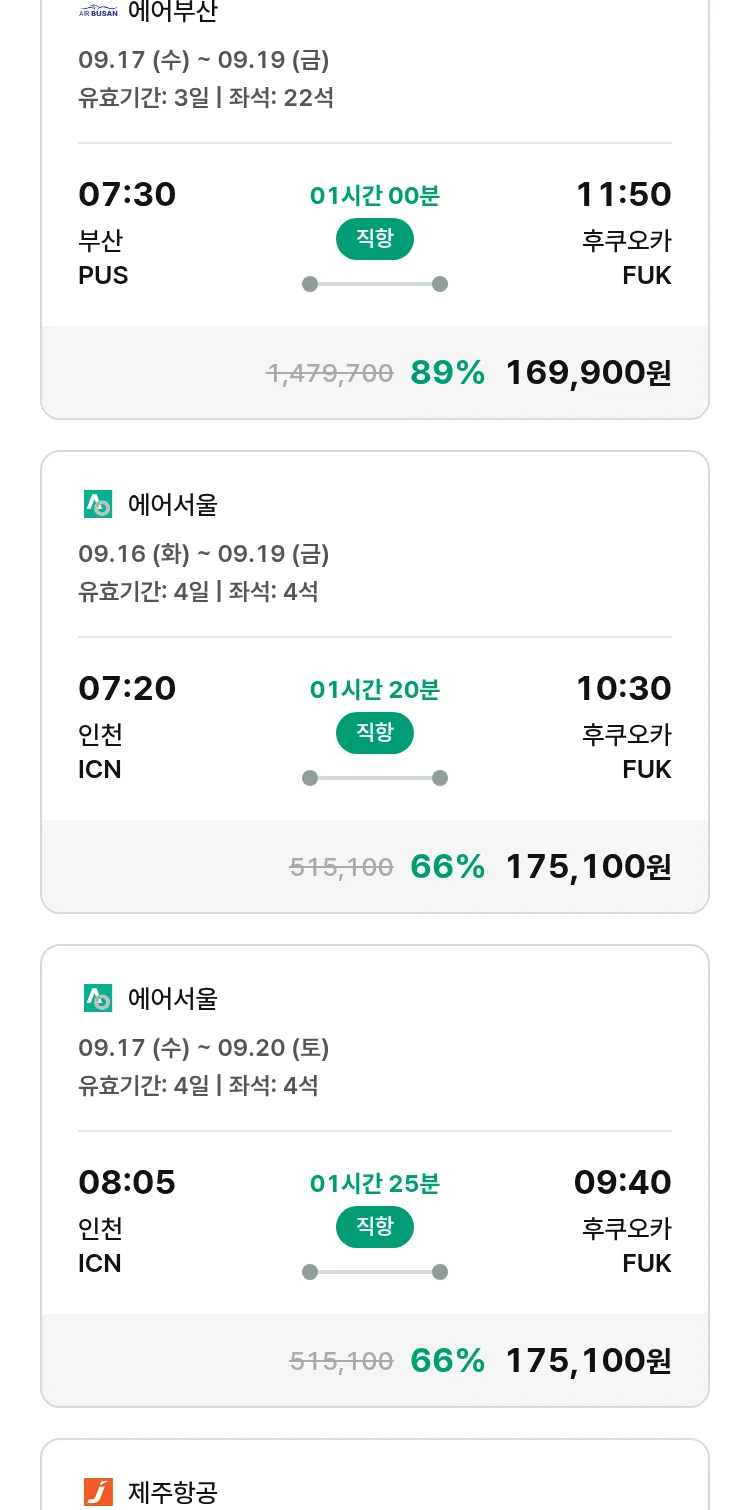Tap the 직항 badge on 08:05 Incheon flight
The height and width of the screenshot is (1510, 750).
tap(375, 1227)
